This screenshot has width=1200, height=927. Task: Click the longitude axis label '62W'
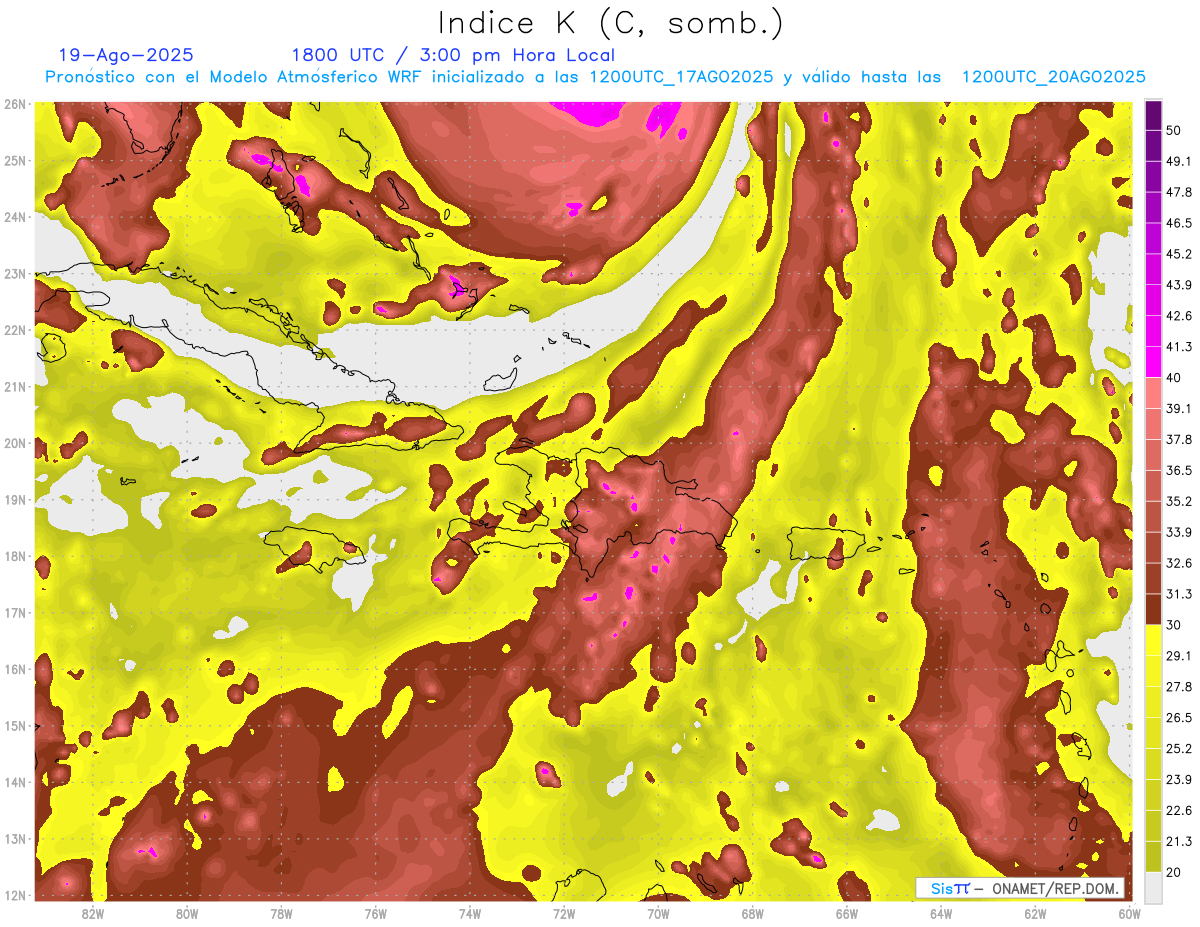click(x=1035, y=913)
